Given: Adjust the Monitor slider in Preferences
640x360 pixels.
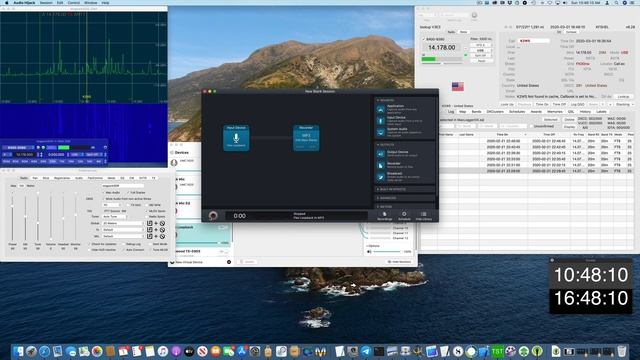Looking at the screenshot, I should pyautogui.click(x=76, y=216).
